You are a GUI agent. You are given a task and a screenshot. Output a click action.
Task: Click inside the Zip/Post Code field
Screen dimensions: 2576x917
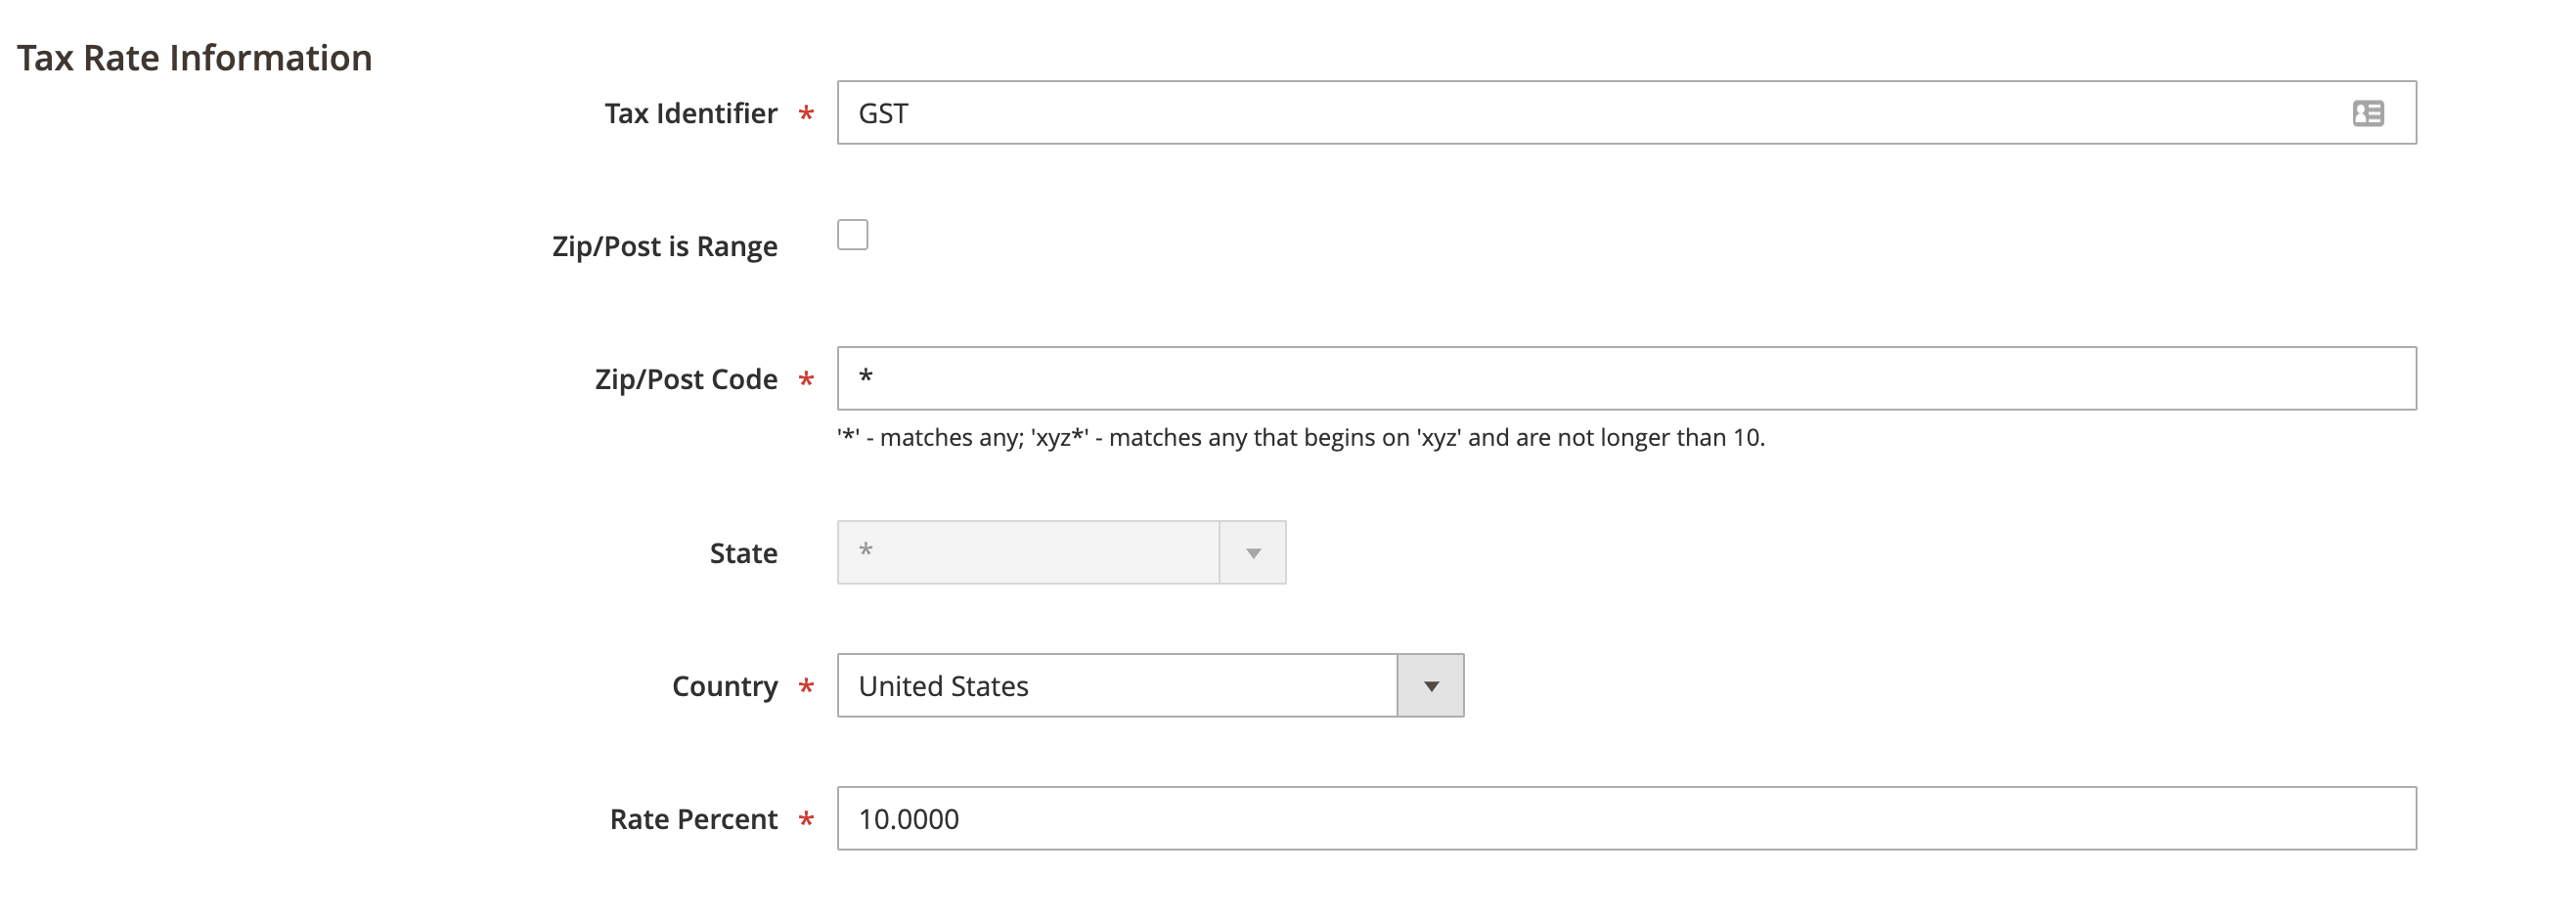click(1400, 378)
